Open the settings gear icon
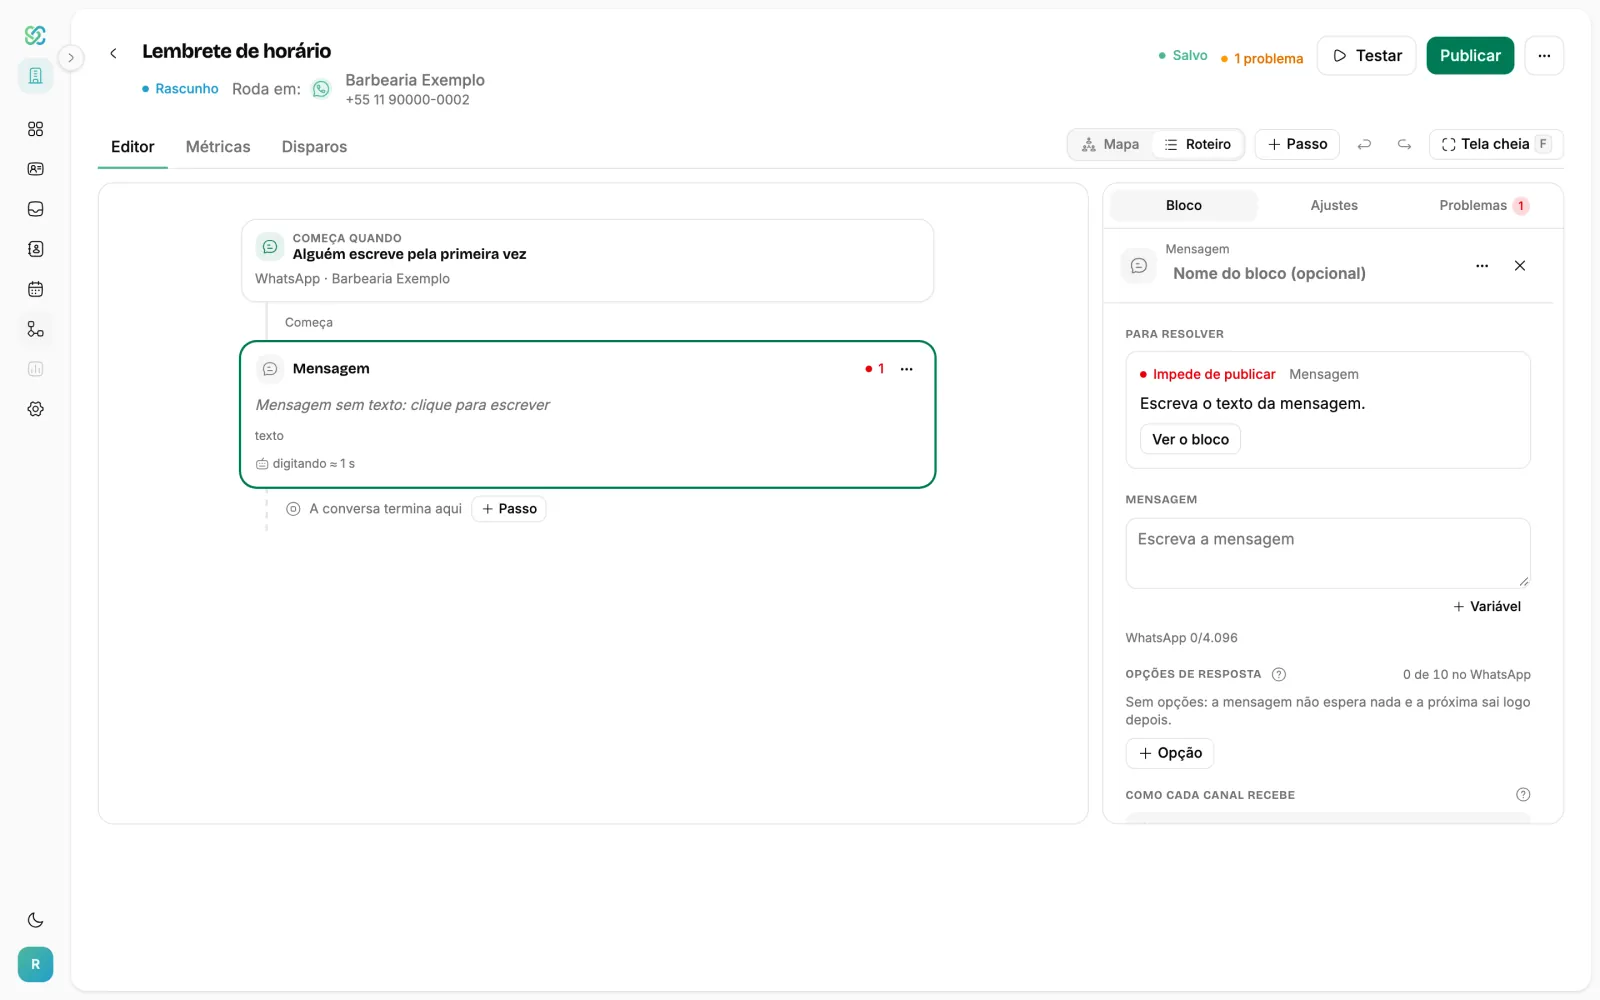1600x1000 pixels. pos(35,409)
